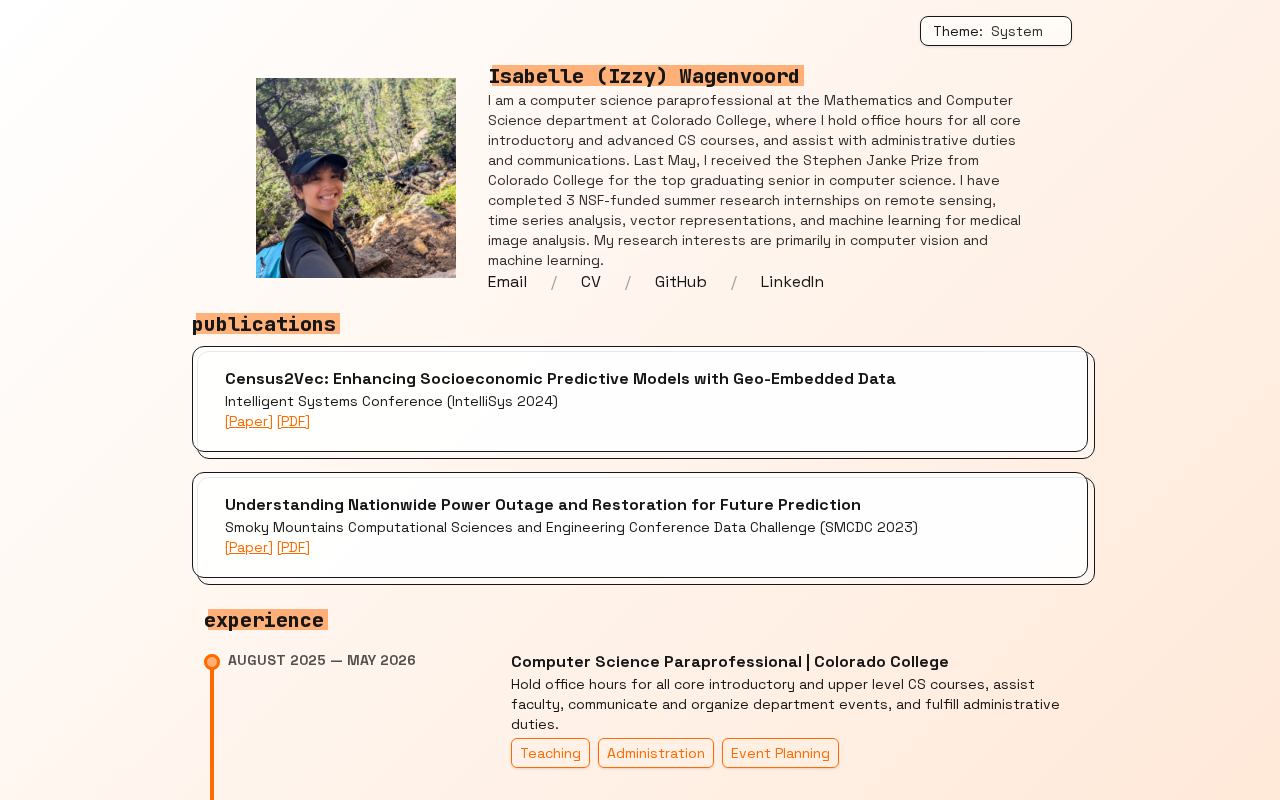Click the Isabelle (Izzy) Wagenvoord name heading
Screen dimensions: 1280x800
(x=645, y=76)
